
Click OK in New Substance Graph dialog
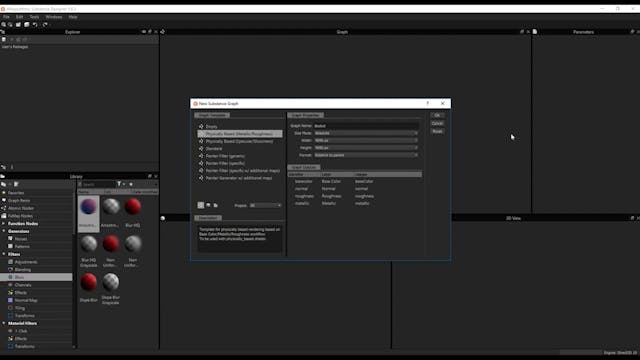(437, 116)
